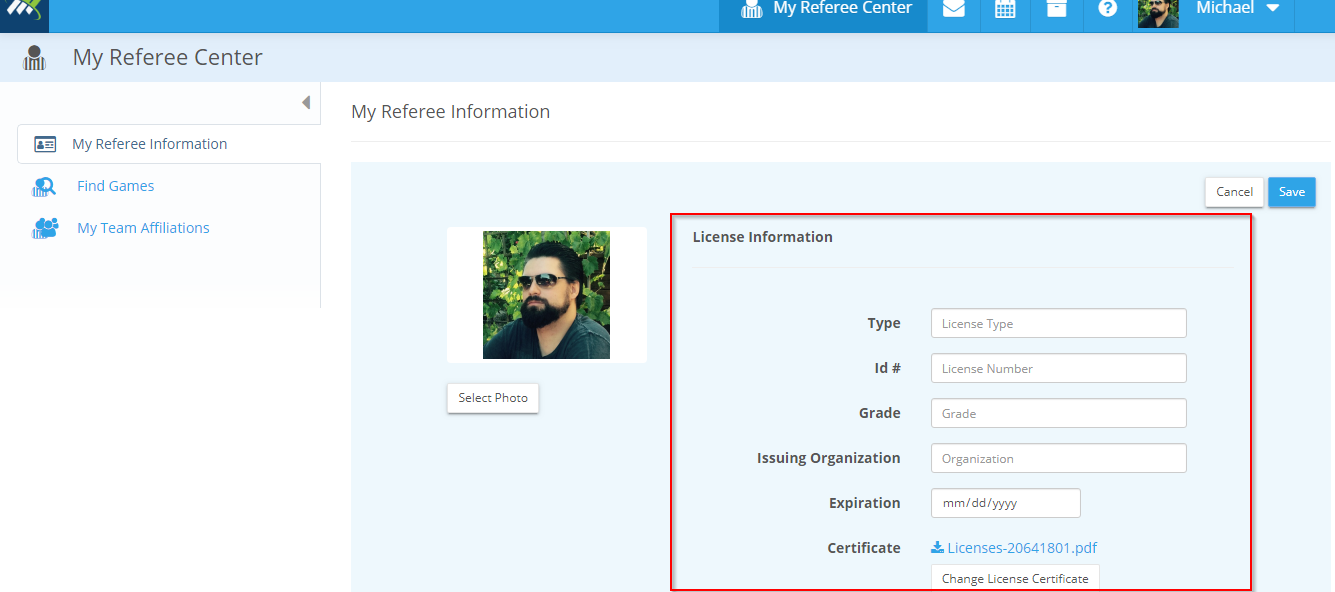The height and width of the screenshot is (592, 1335).
Task: Click the Find Games magnifier icon
Action: (x=44, y=186)
